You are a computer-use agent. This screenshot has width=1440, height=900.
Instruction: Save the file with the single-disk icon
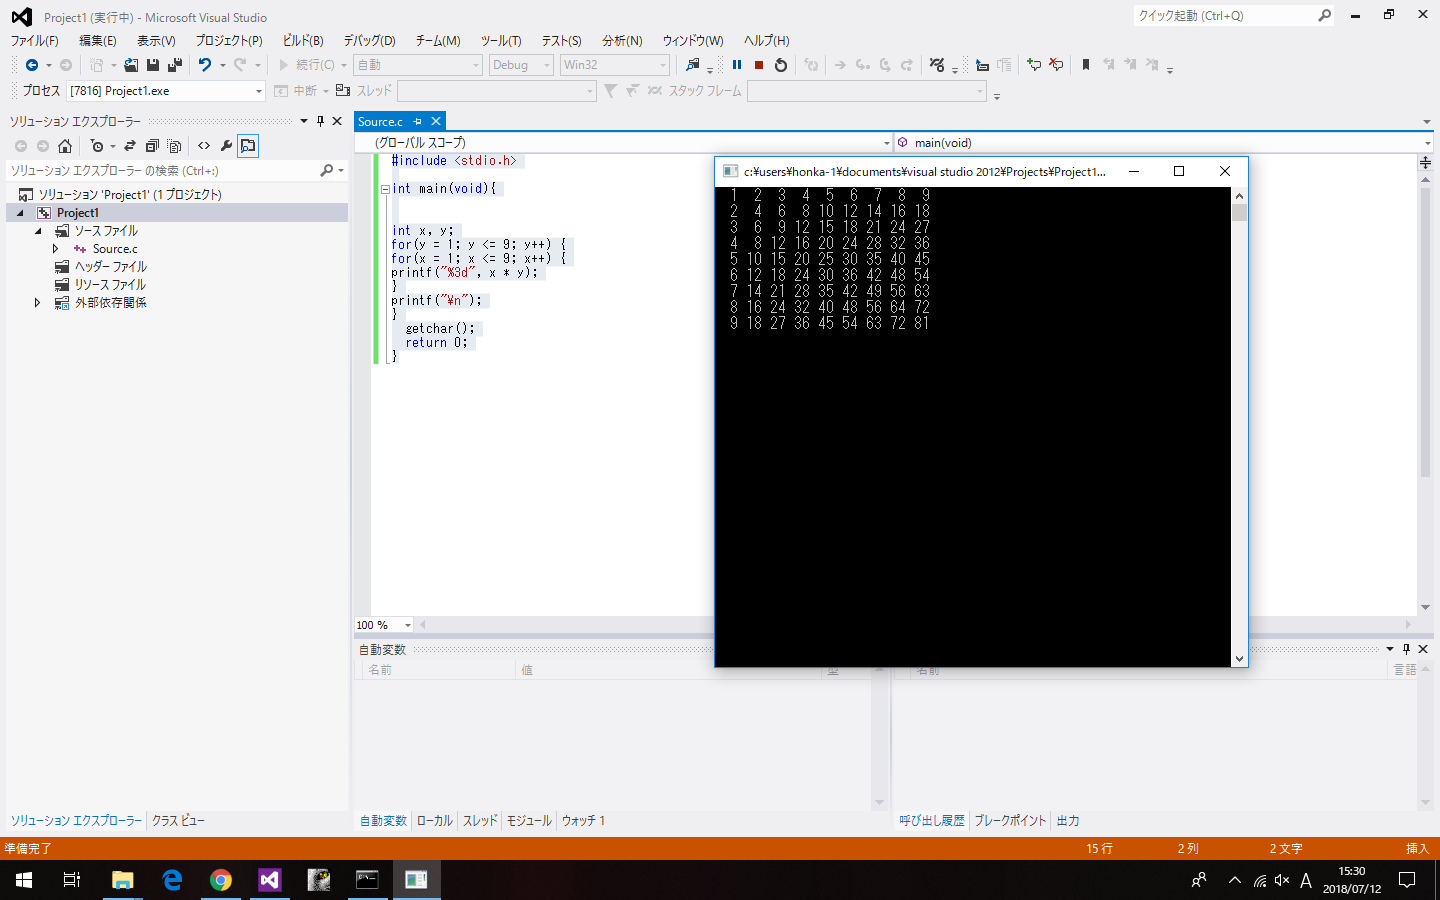tap(153, 65)
